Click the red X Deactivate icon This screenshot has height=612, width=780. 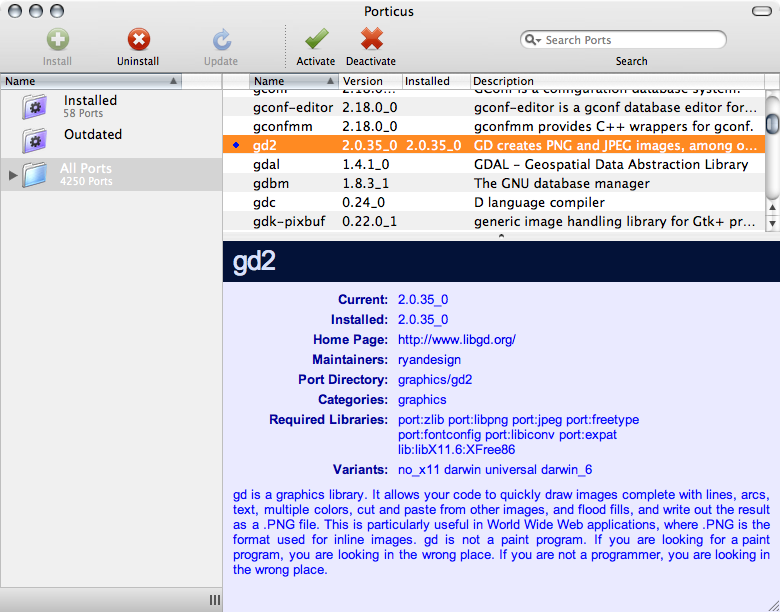pyautogui.click(x=372, y=39)
